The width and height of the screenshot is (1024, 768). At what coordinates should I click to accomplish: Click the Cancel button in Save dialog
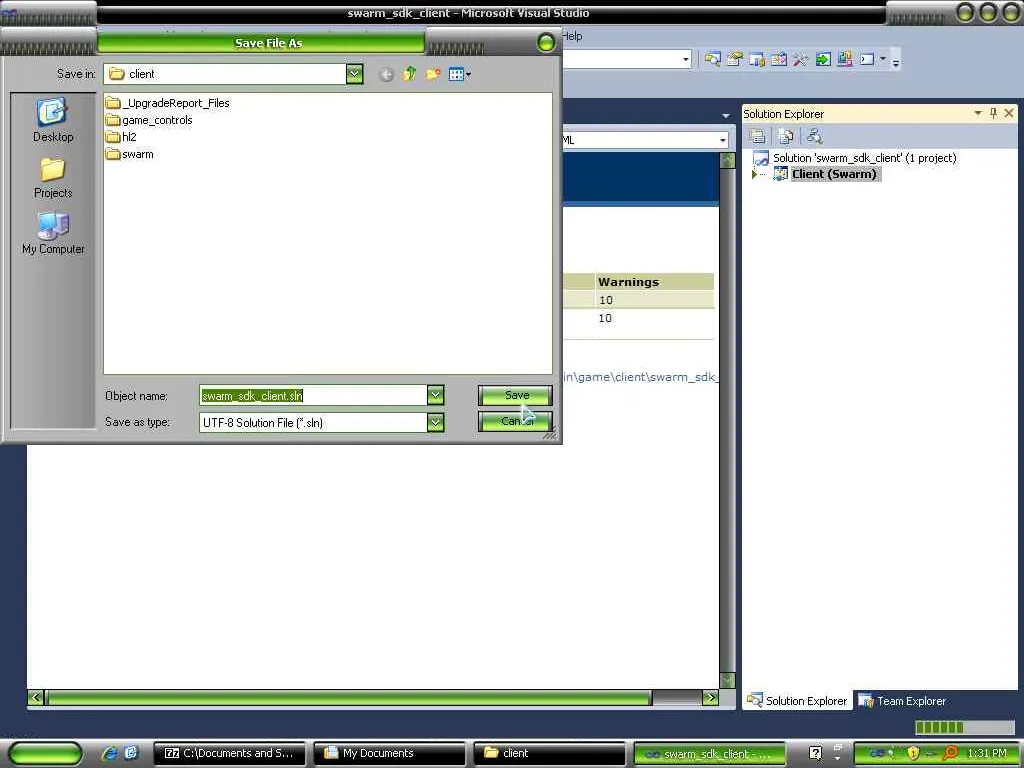click(516, 421)
